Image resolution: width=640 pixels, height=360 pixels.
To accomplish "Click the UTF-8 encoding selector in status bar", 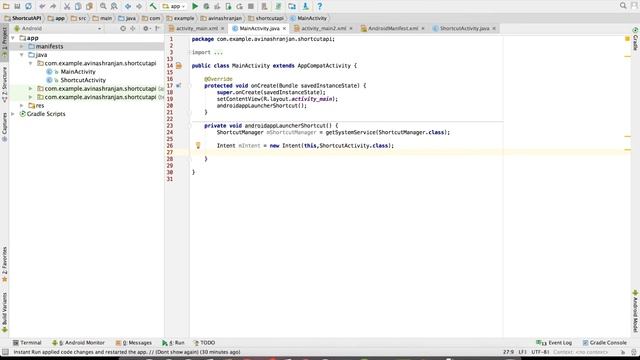I will pos(540,352).
